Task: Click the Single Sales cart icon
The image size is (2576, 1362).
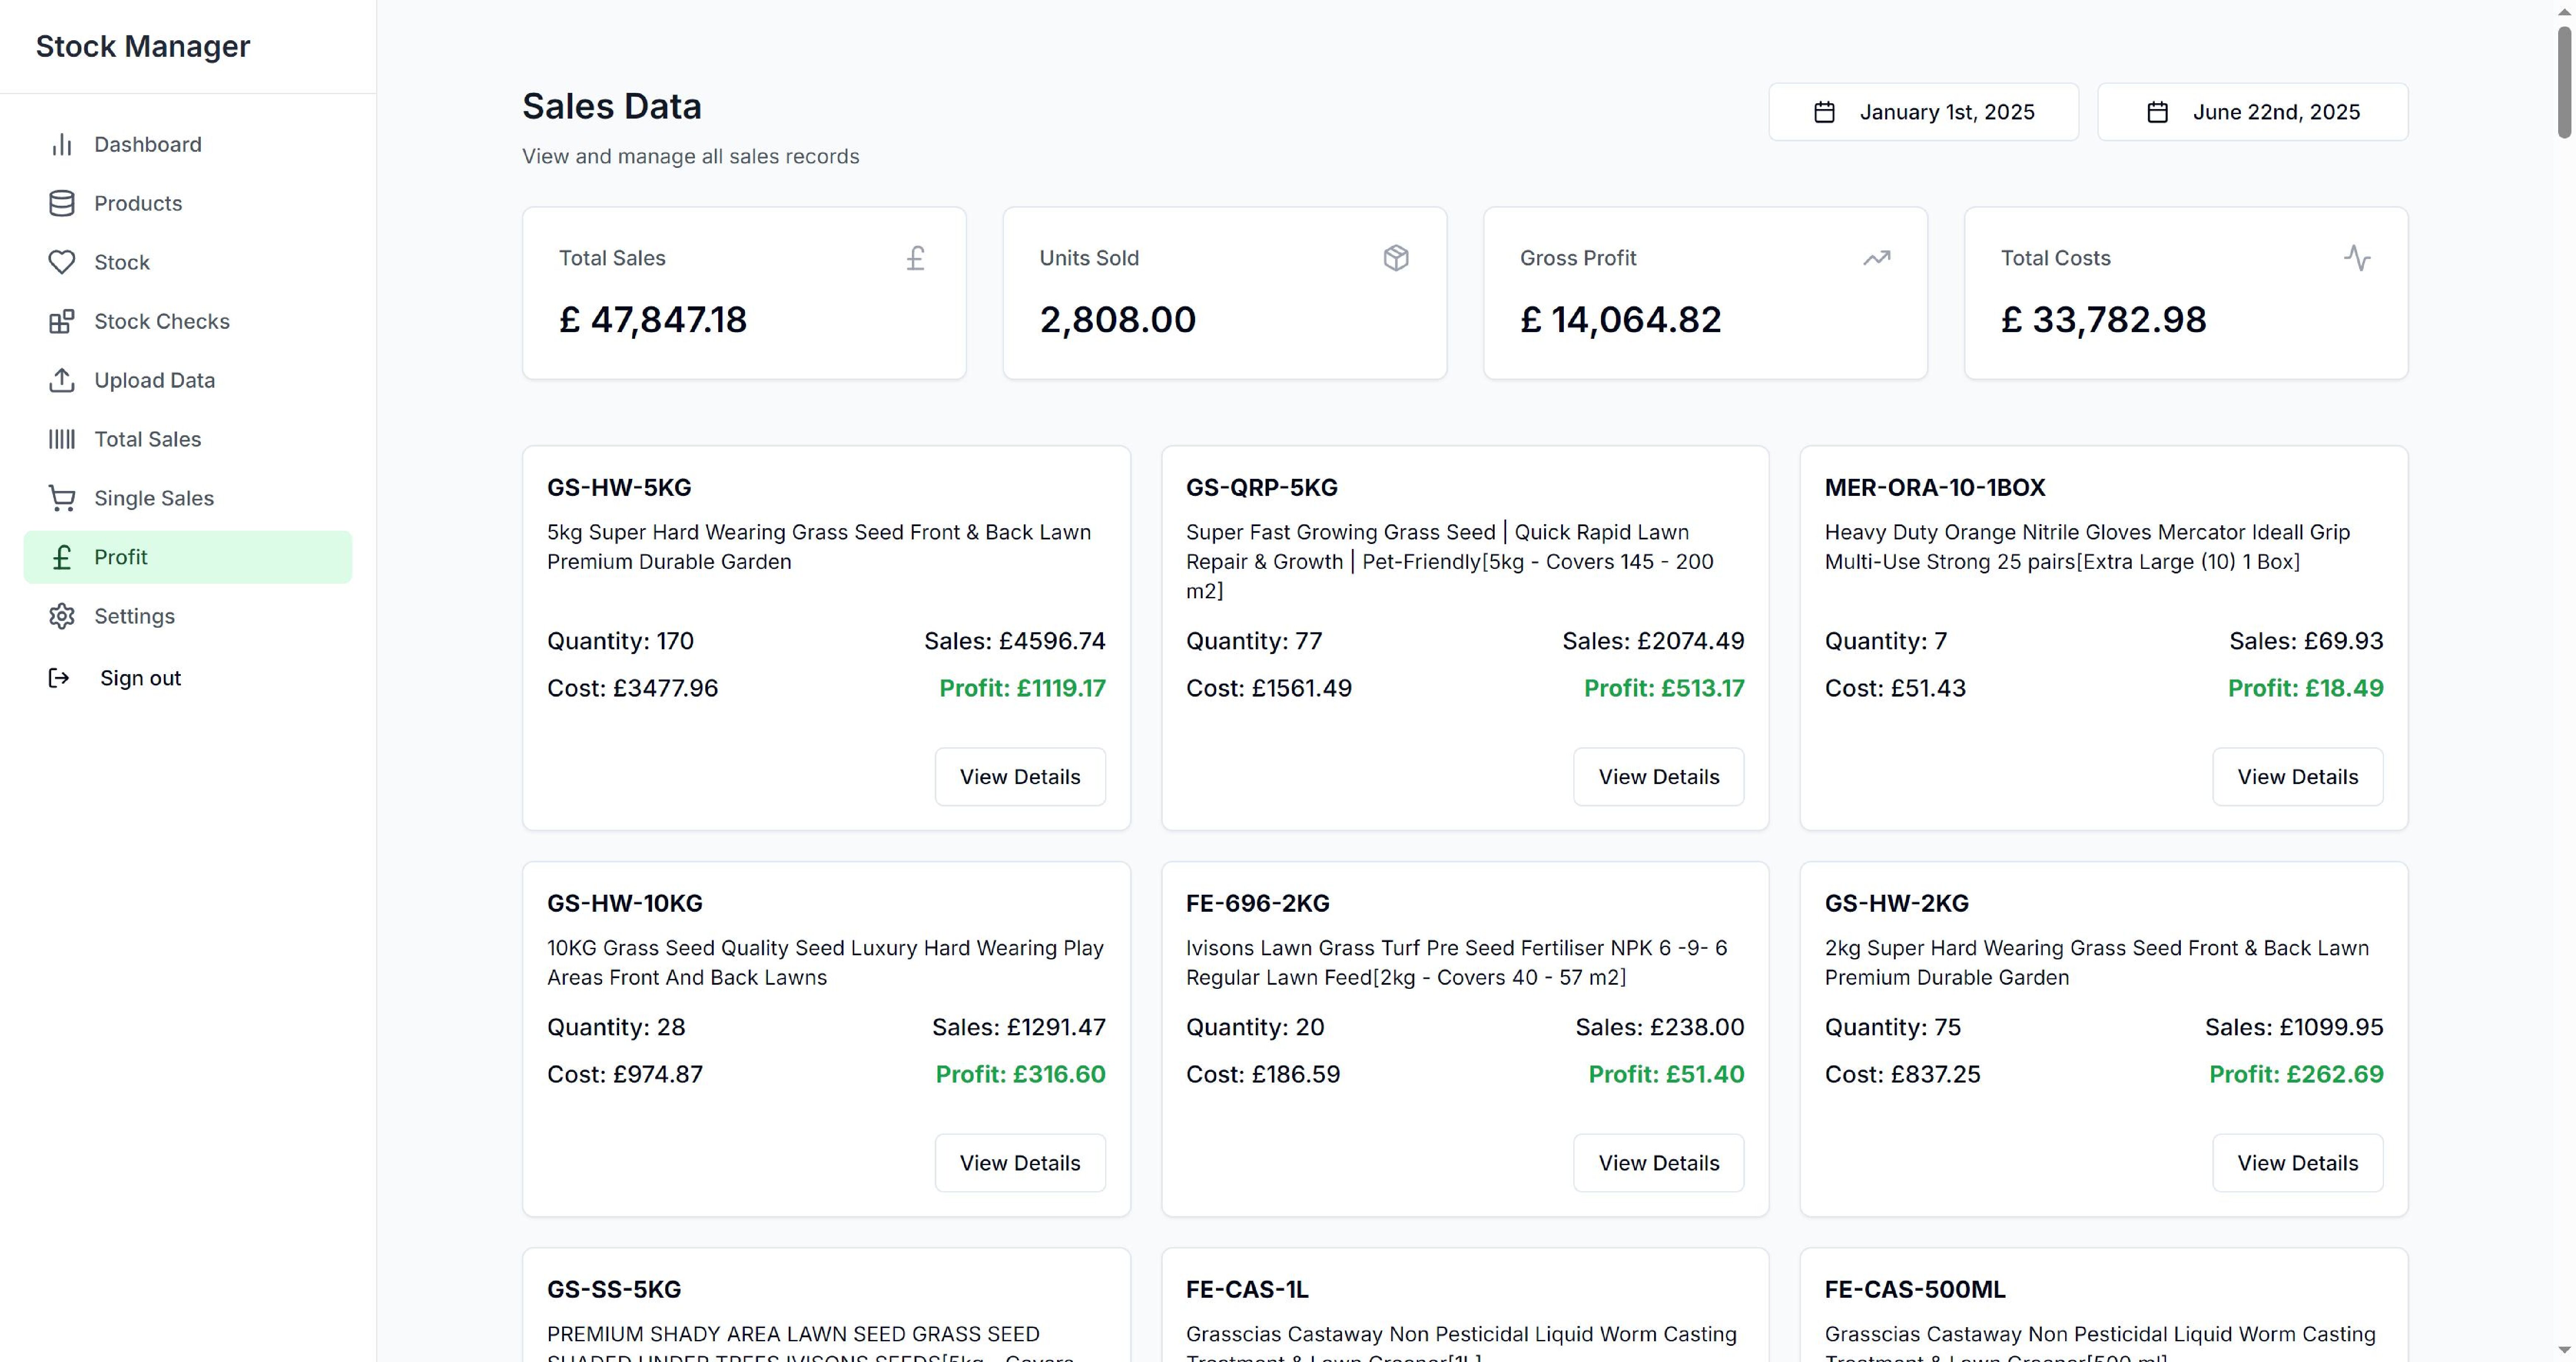Action: click(x=62, y=498)
